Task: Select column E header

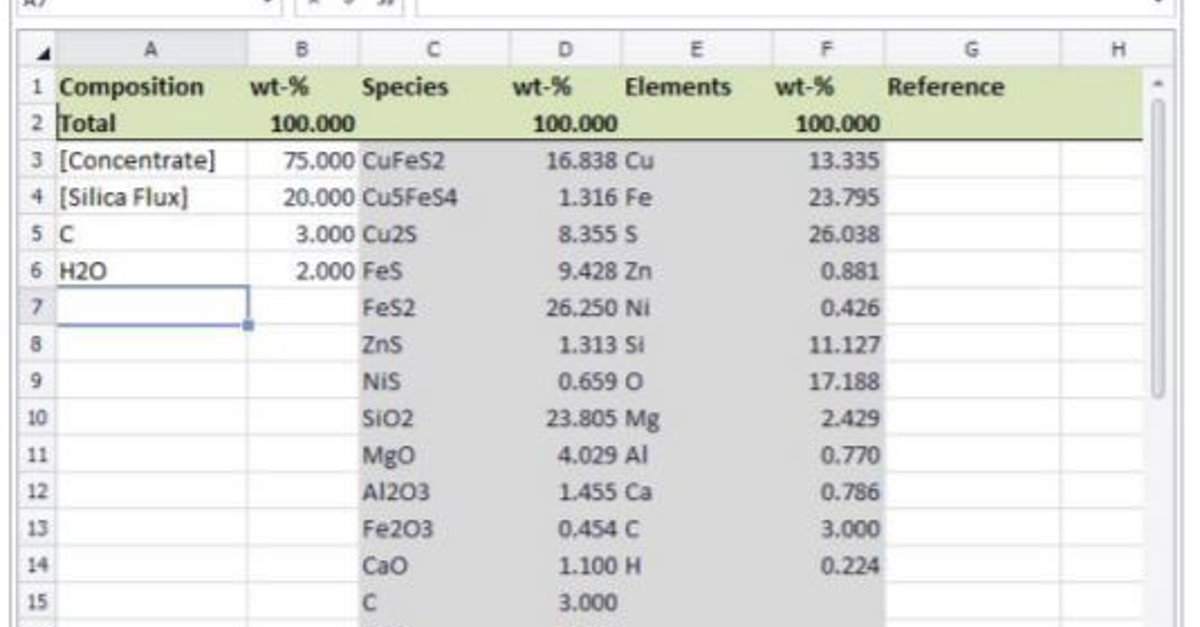Action: click(x=697, y=50)
